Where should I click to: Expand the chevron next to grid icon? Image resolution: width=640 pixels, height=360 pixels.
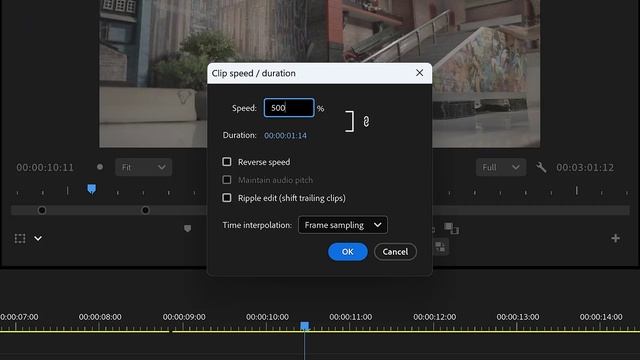[38, 238]
